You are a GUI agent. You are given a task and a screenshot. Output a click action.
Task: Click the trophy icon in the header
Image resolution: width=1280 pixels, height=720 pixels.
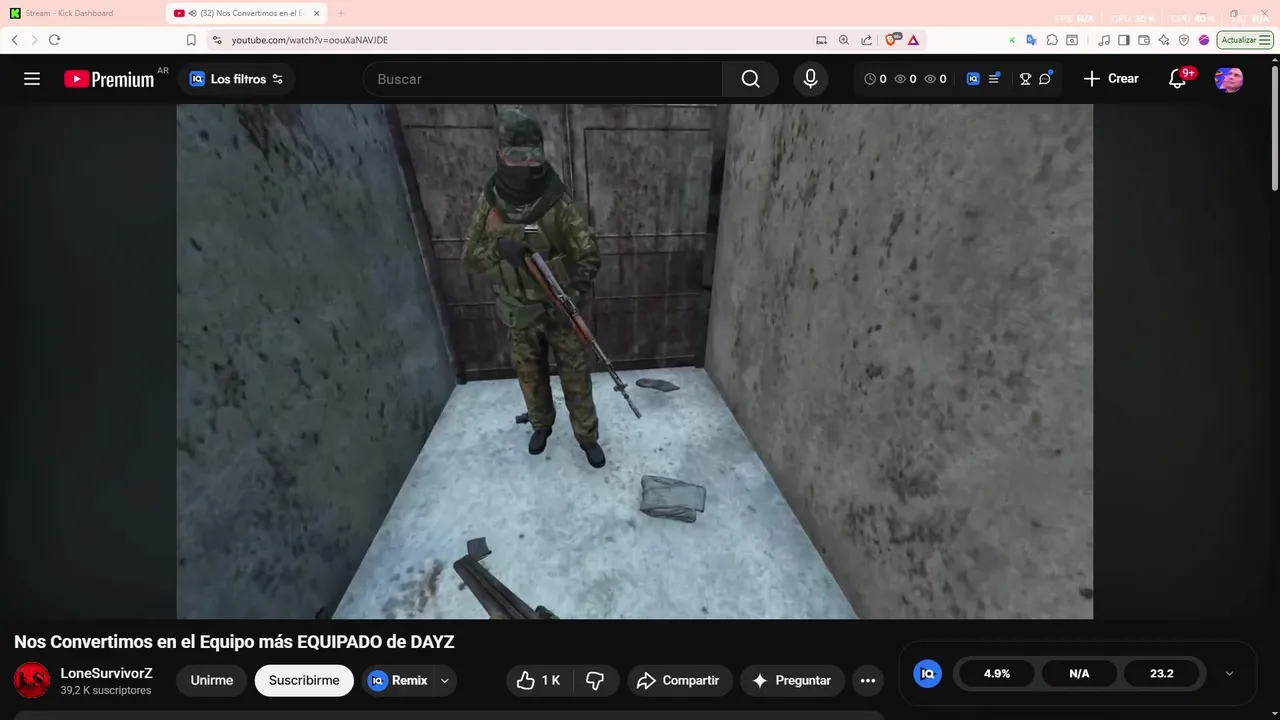pyautogui.click(x=1025, y=79)
